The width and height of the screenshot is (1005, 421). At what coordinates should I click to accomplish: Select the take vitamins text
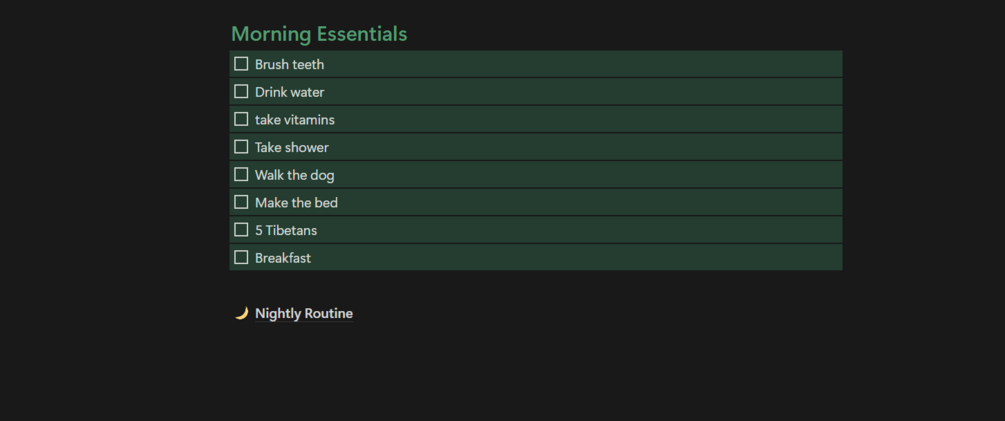(294, 120)
